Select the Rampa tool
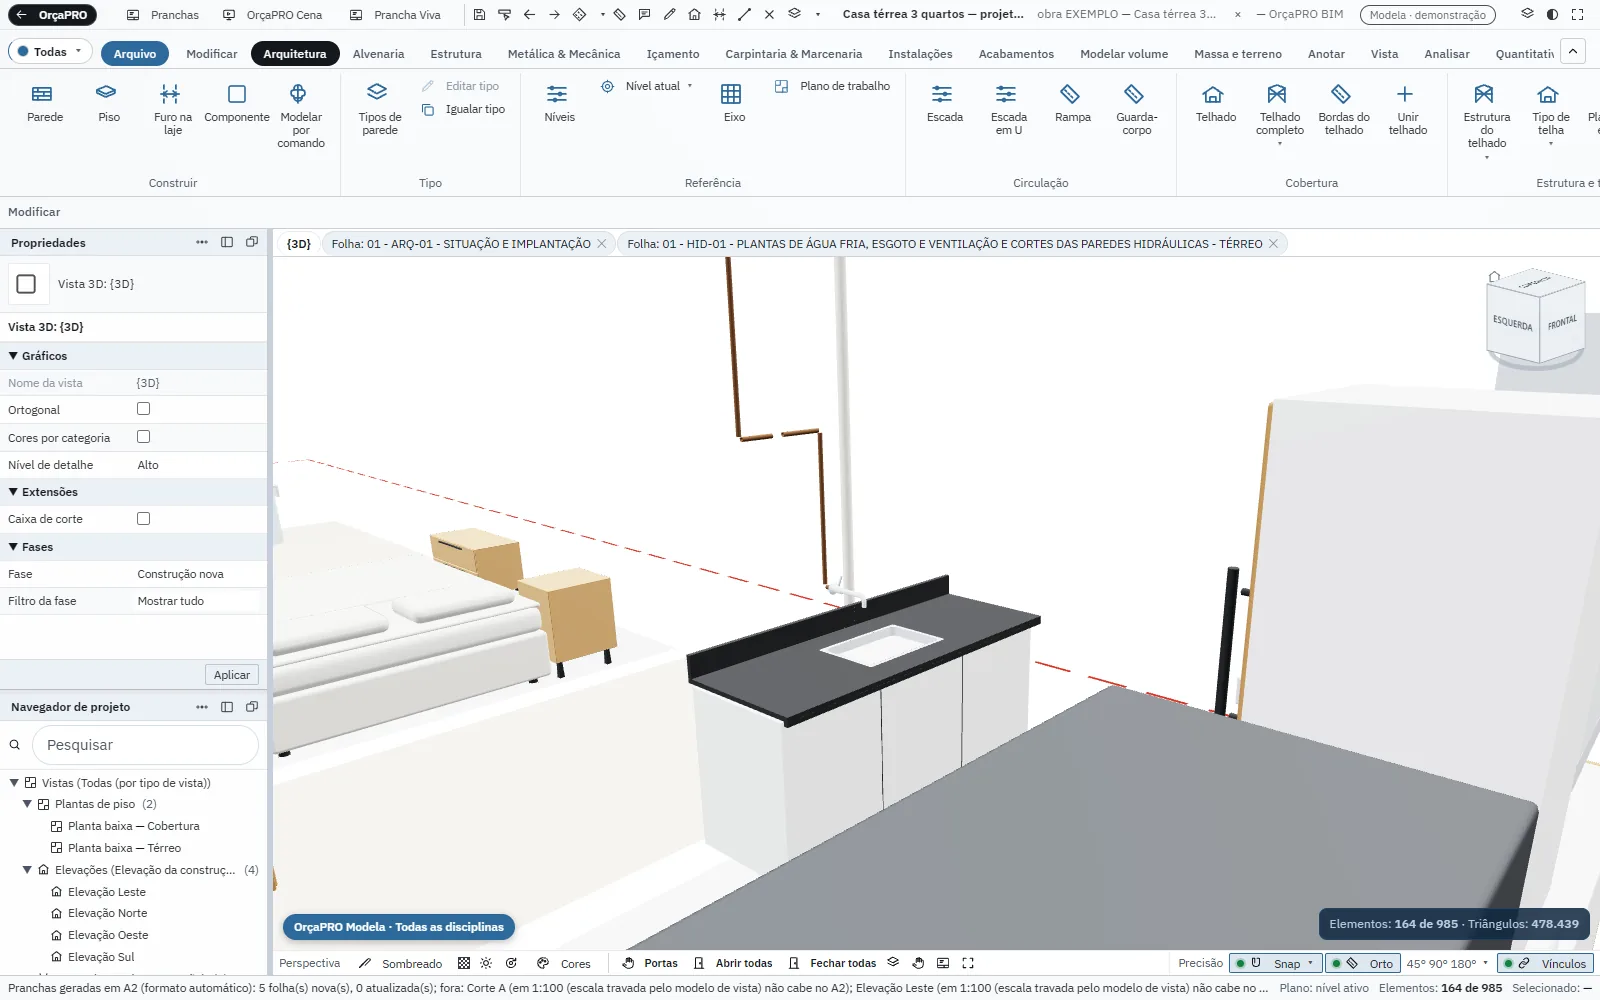 click(x=1072, y=104)
